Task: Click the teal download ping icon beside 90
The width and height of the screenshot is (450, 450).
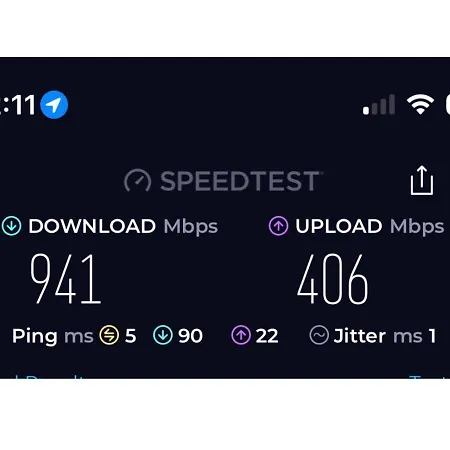Action: click(163, 335)
